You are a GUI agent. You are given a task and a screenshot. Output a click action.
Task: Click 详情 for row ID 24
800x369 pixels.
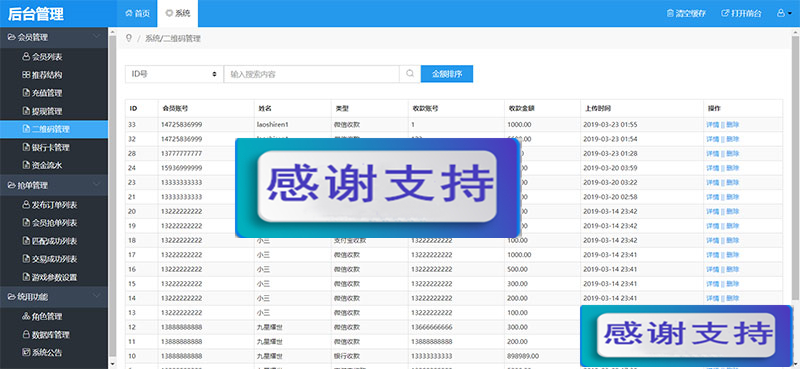tap(712, 168)
